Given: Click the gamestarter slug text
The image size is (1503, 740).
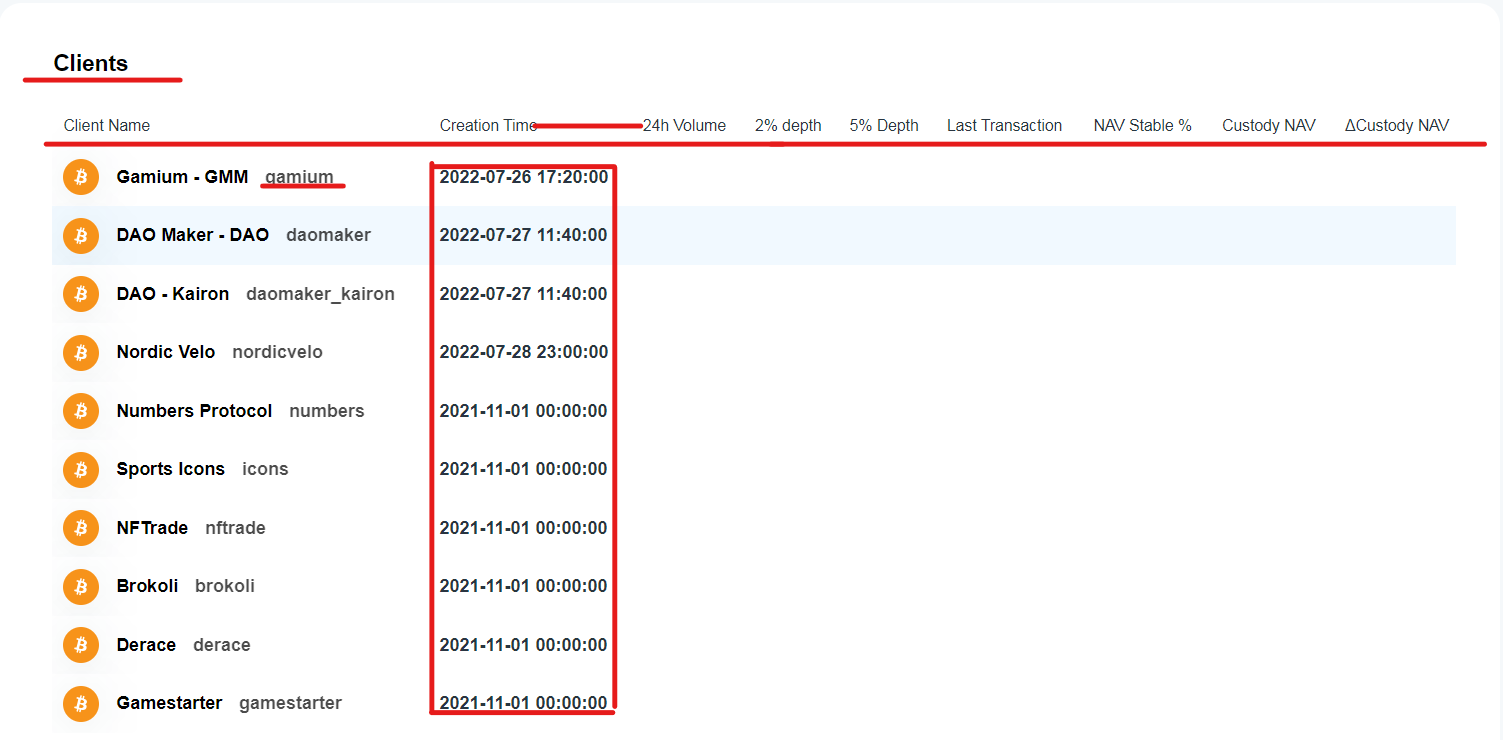Looking at the screenshot, I should 290,703.
